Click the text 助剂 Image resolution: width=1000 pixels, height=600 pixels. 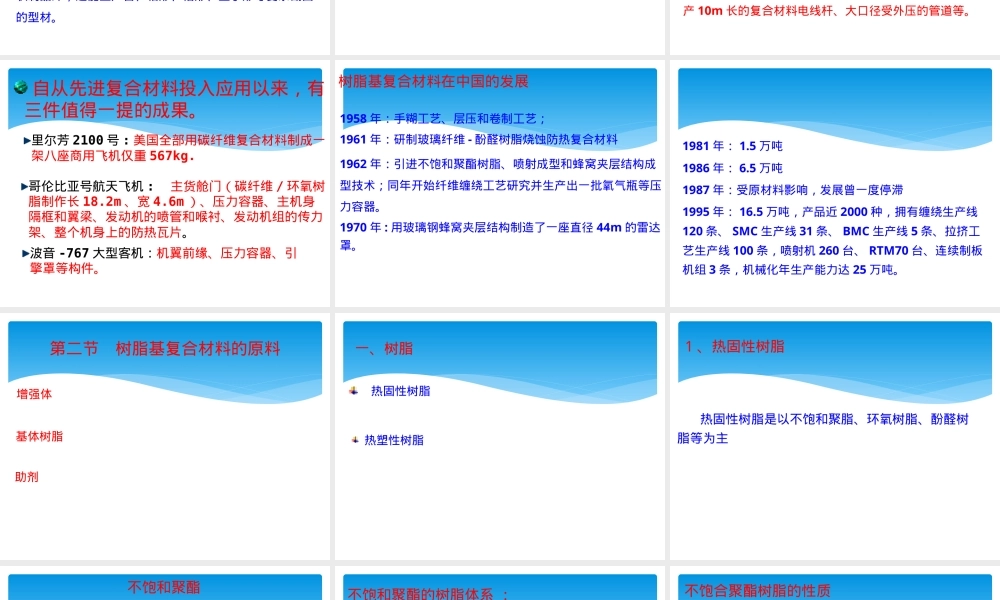[x=27, y=477]
